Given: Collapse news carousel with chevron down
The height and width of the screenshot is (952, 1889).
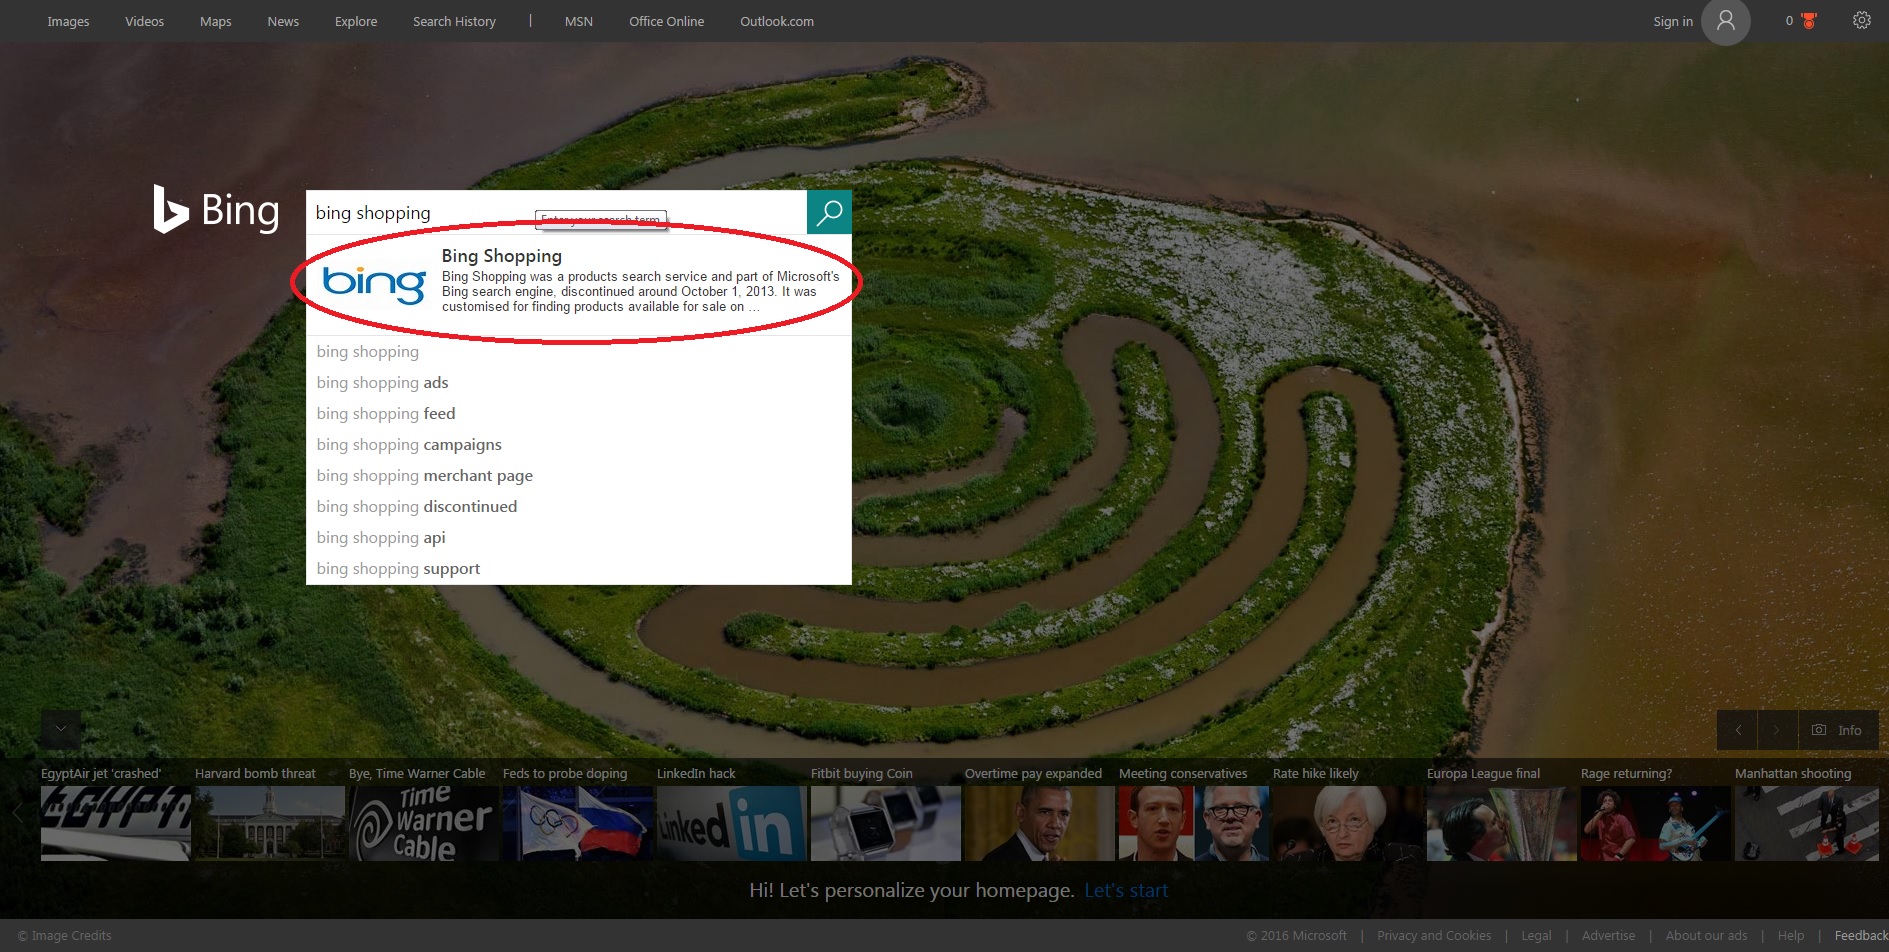Looking at the screenshot, I should pyautogui.click(x=61, y=729).
